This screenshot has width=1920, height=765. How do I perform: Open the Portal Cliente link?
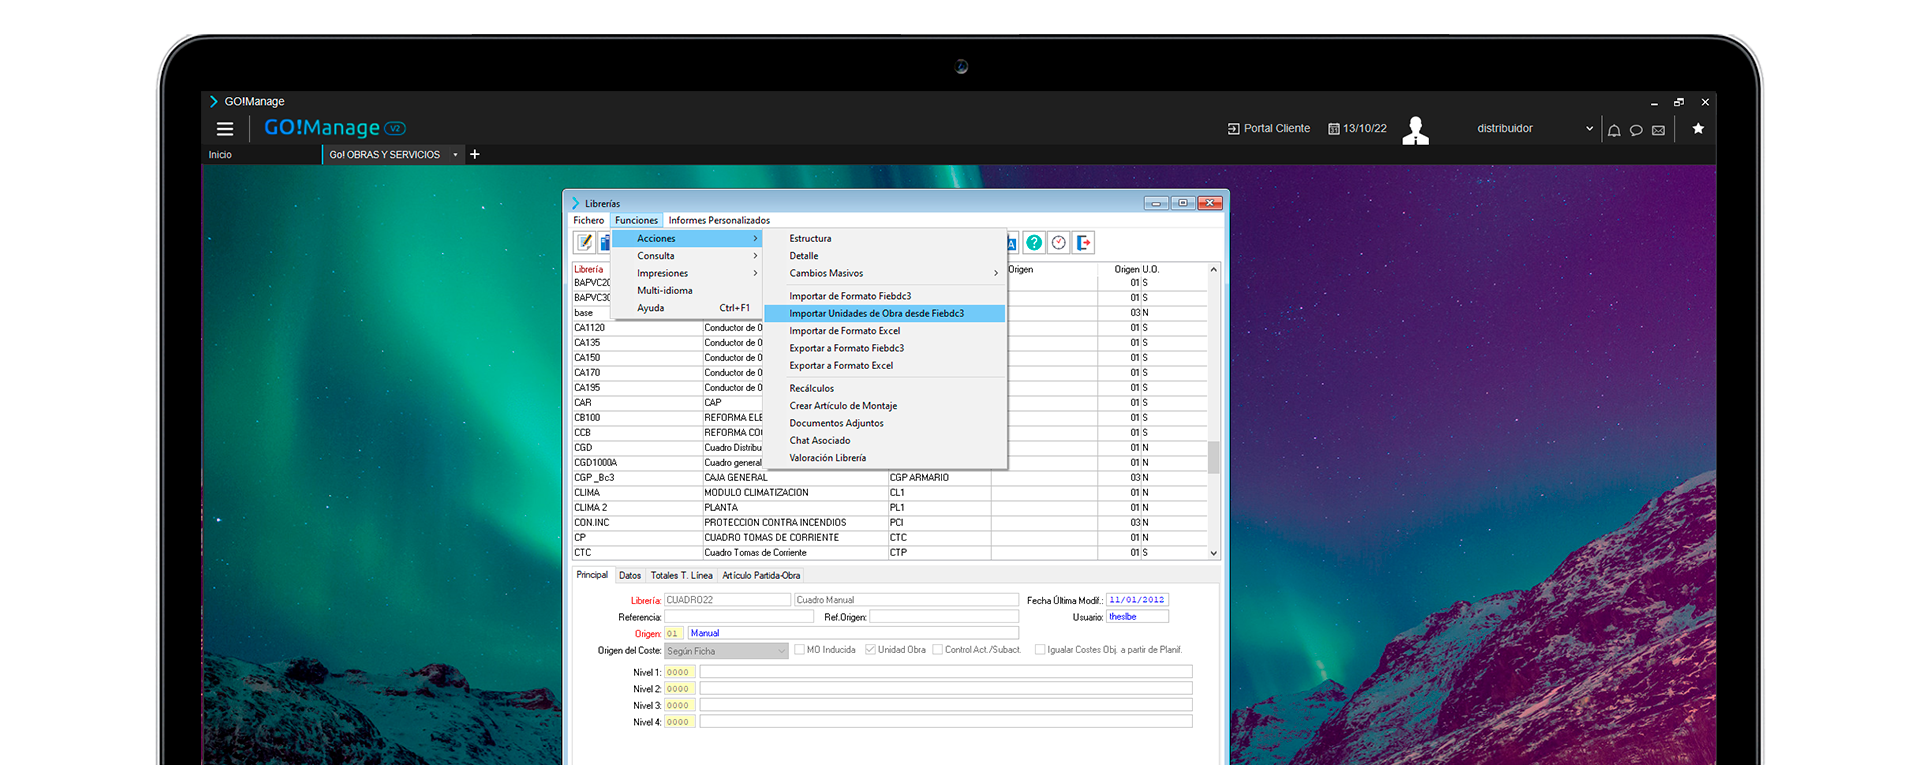pyautogui.click(x=1268, y=129)
